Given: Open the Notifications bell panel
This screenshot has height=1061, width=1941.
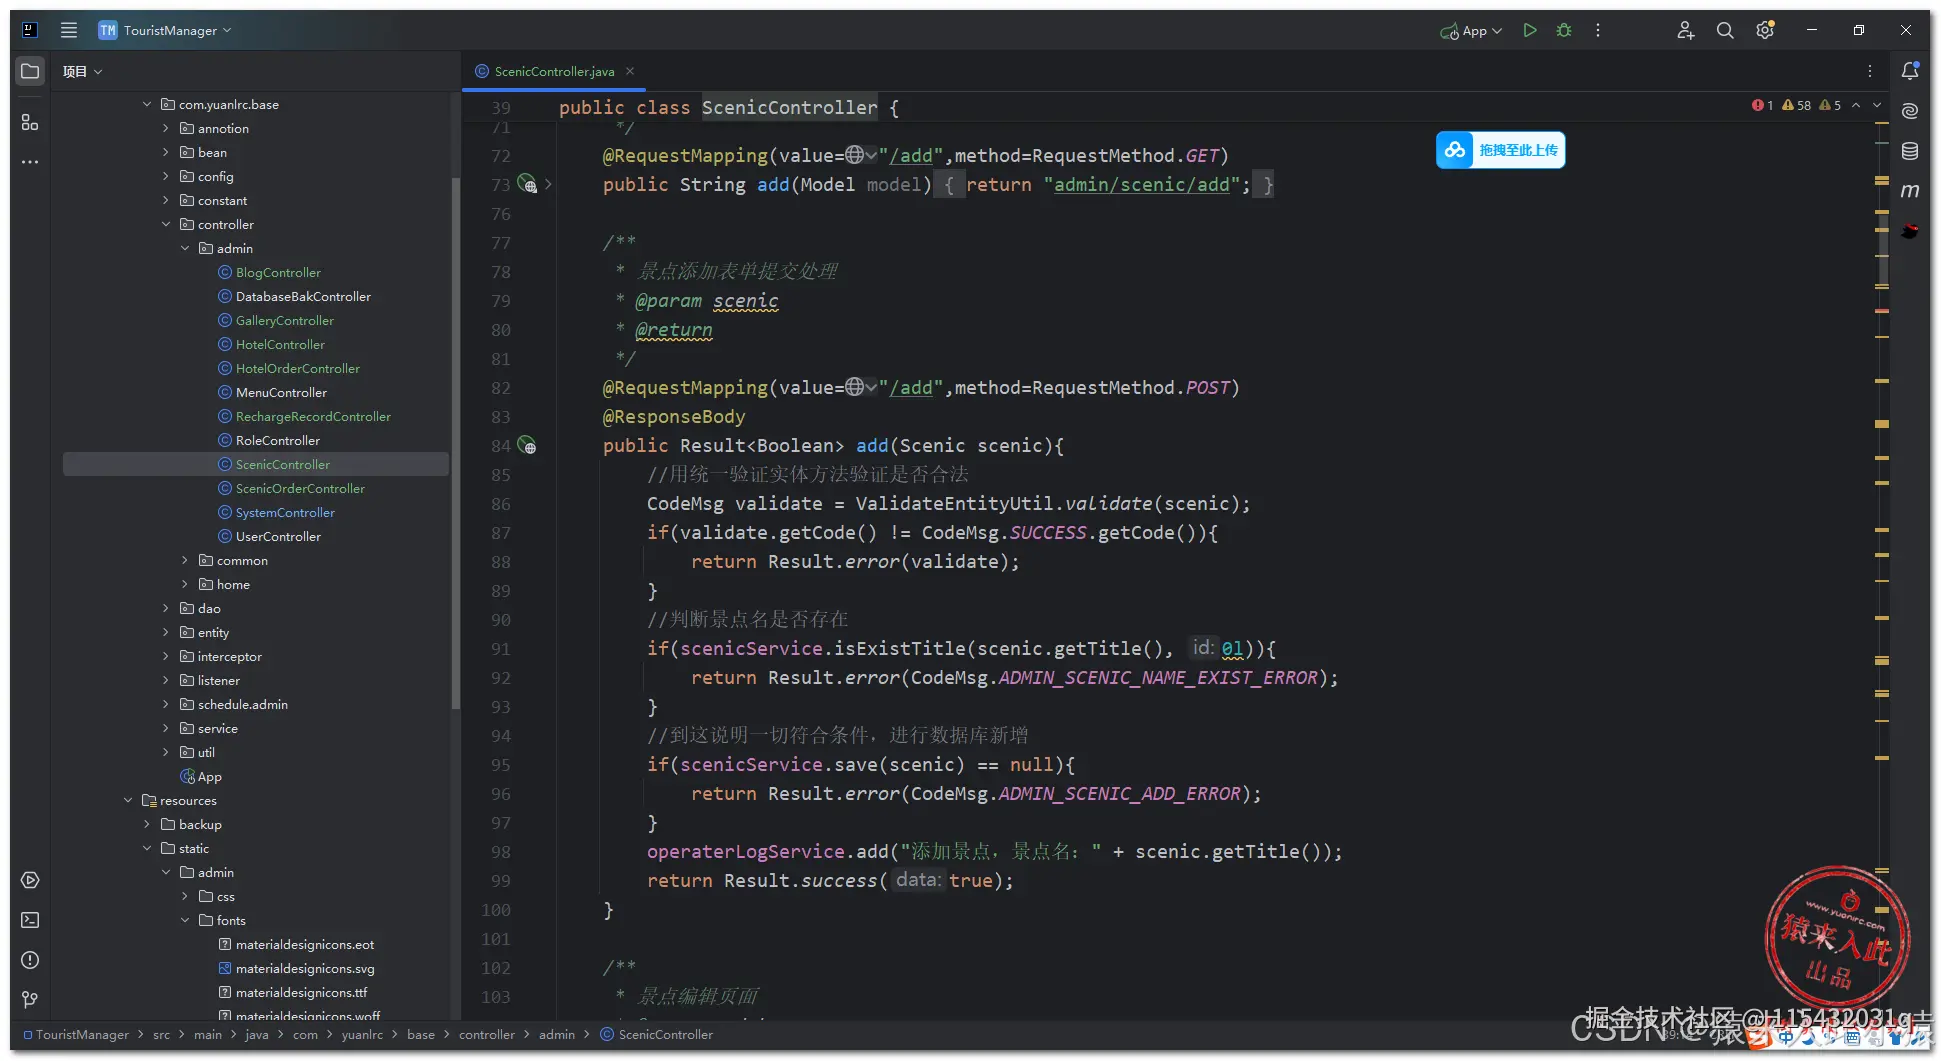Looking at the screenshot, I should coord(1910,71).
